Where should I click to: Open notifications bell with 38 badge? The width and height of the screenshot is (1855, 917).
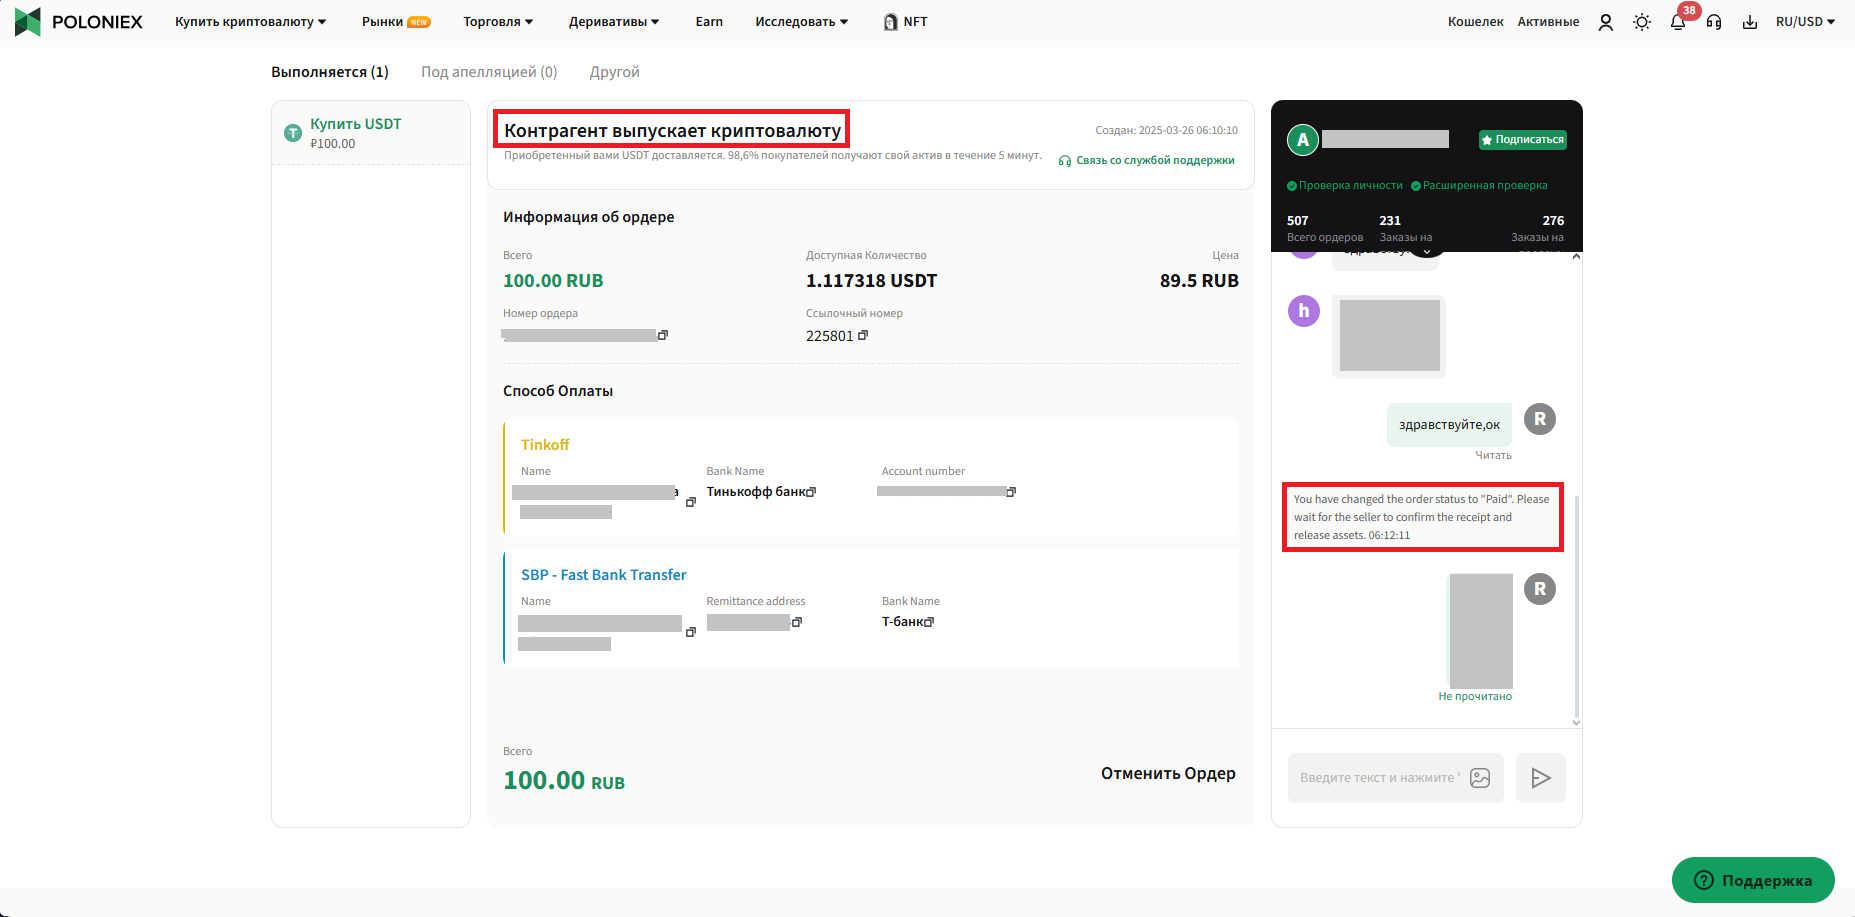1678,22
